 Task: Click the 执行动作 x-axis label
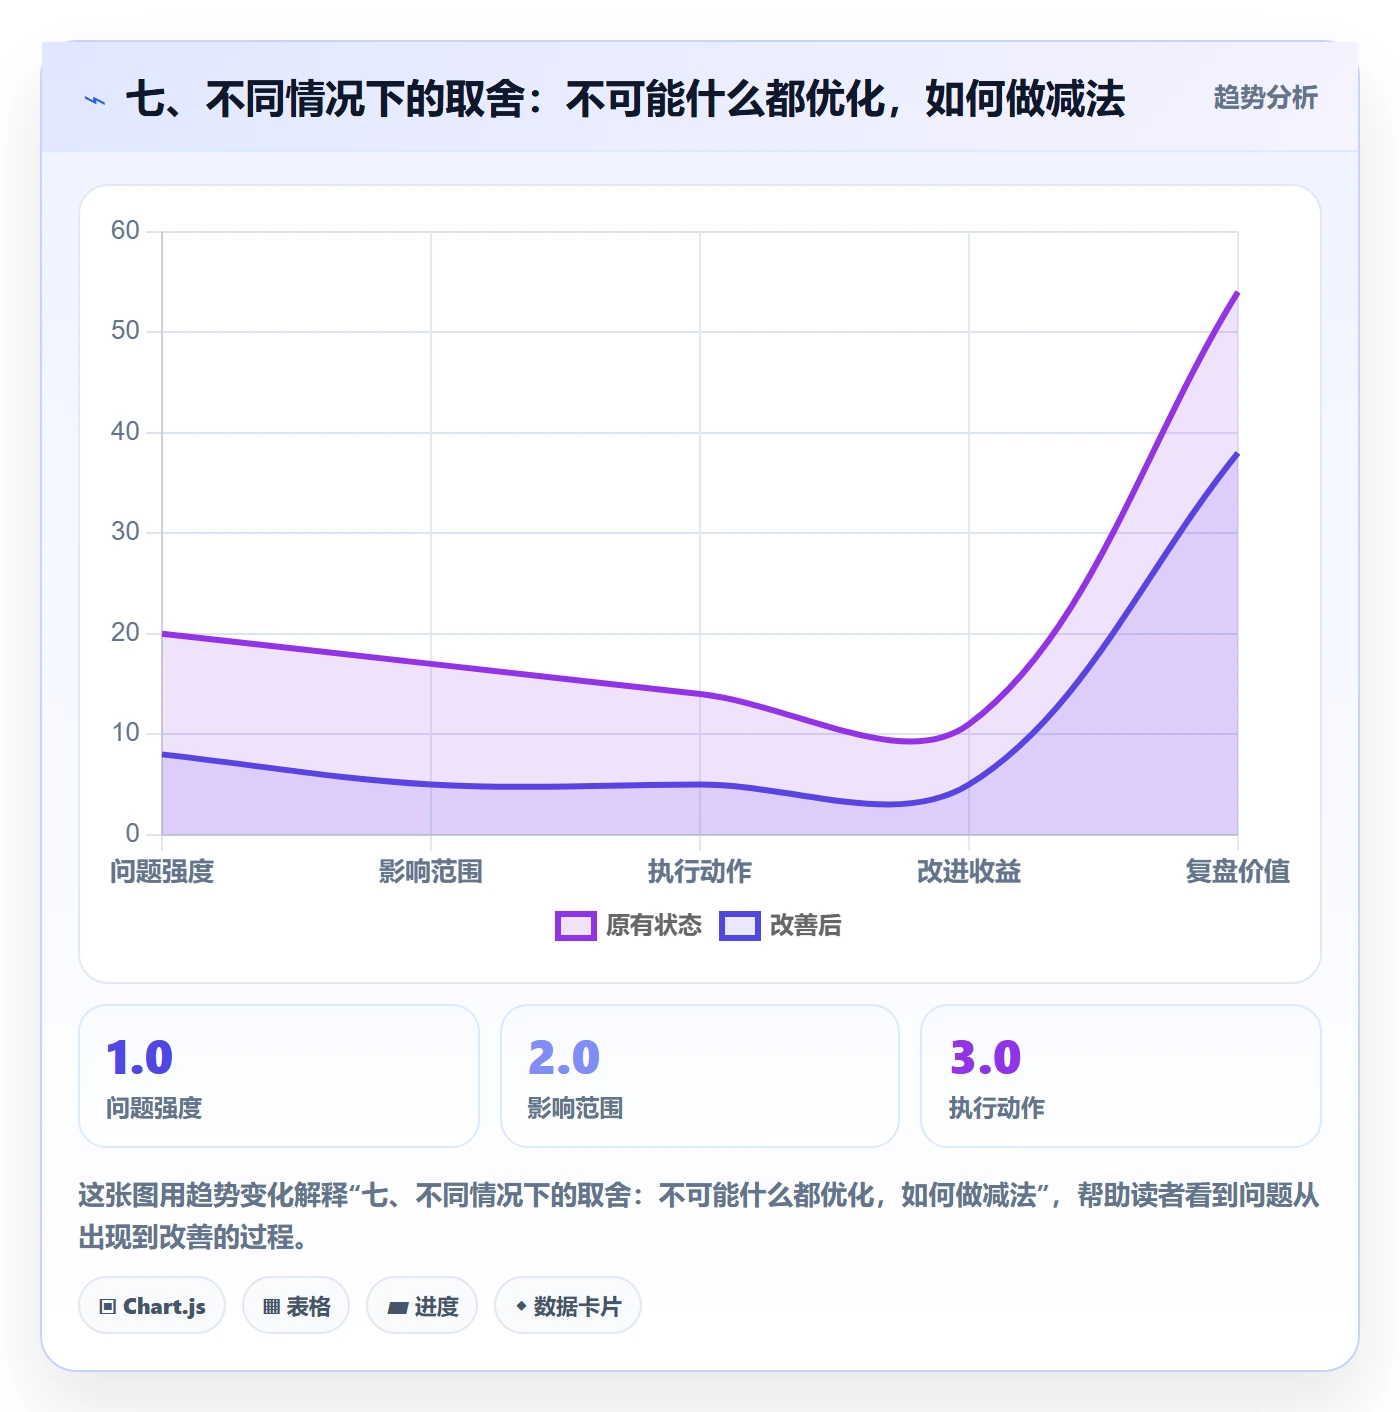(700, 871)
